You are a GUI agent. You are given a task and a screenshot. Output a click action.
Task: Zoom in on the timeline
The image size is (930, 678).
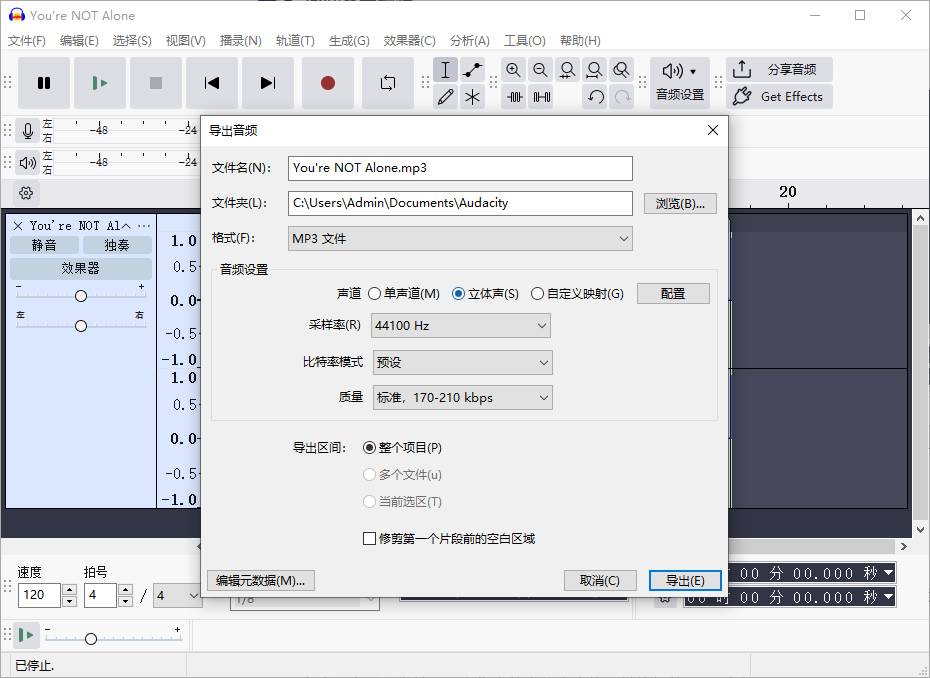tap(513, 69)
